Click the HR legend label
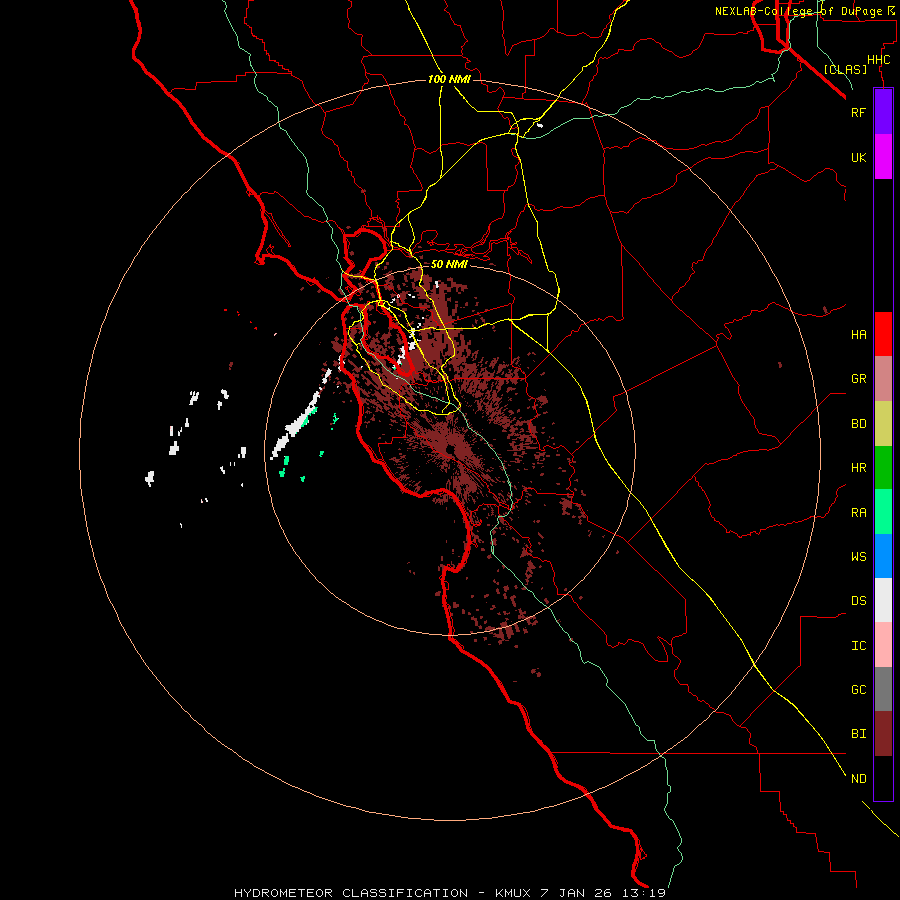The width and height of the screenshot is (900, 900). 858,468
